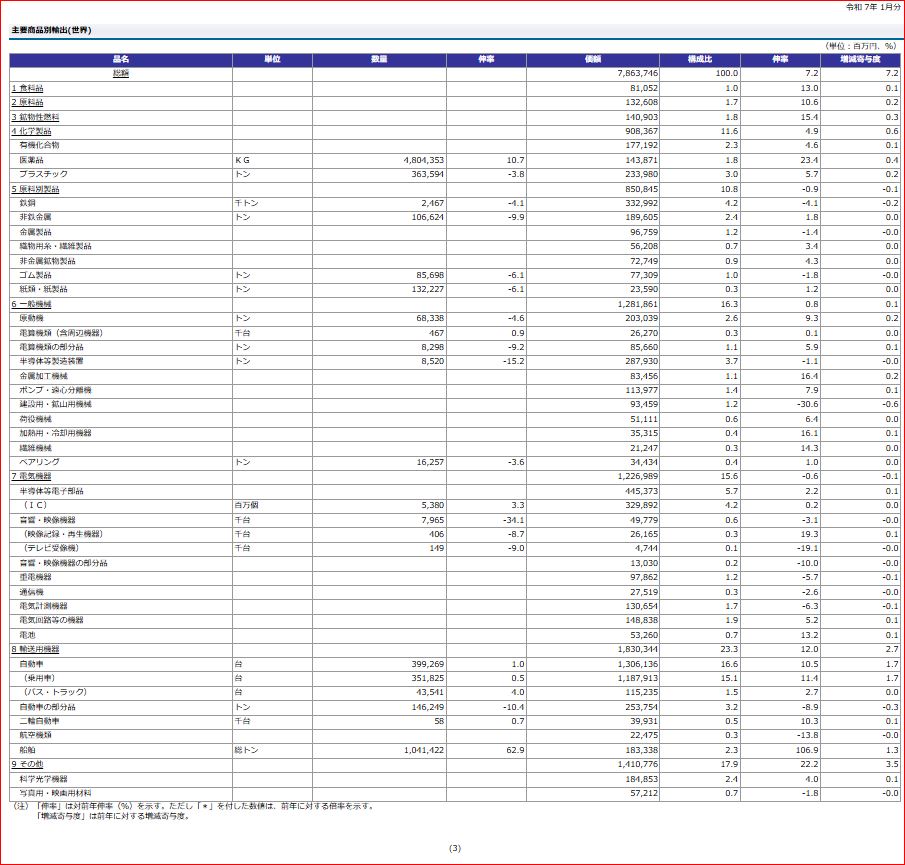Select the ゴム製品 row label
Screen dimensions: 905x865
click(x=35, y=275)
